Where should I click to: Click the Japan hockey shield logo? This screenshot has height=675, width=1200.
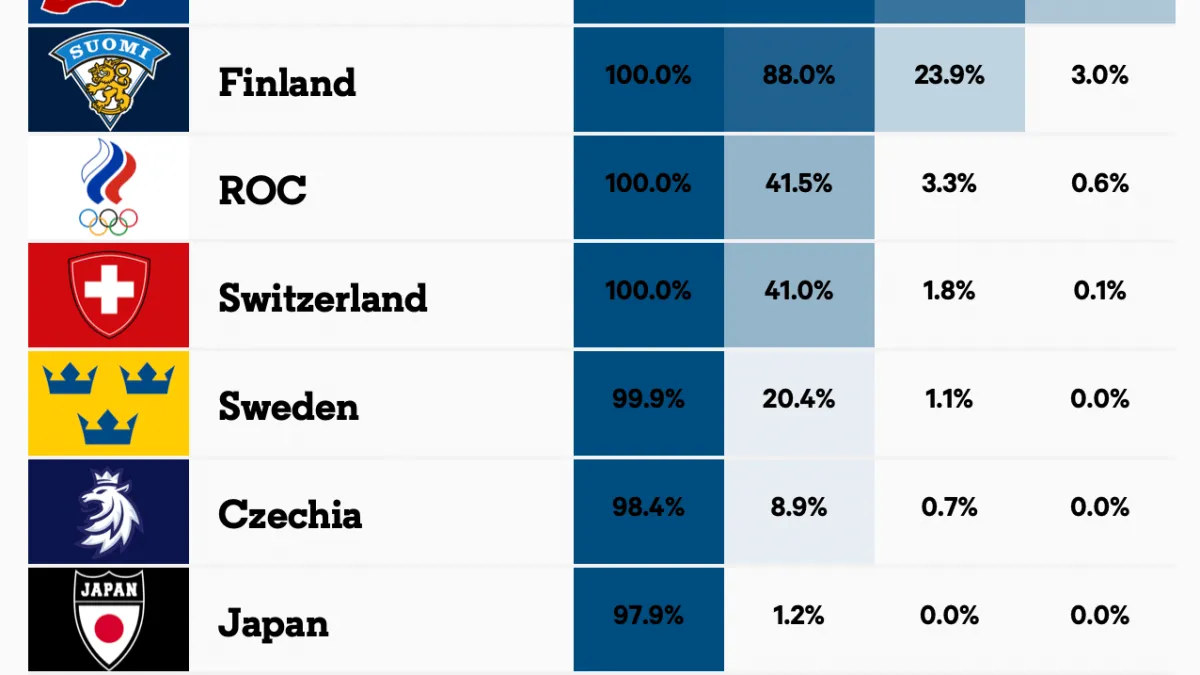click(108, 618)
